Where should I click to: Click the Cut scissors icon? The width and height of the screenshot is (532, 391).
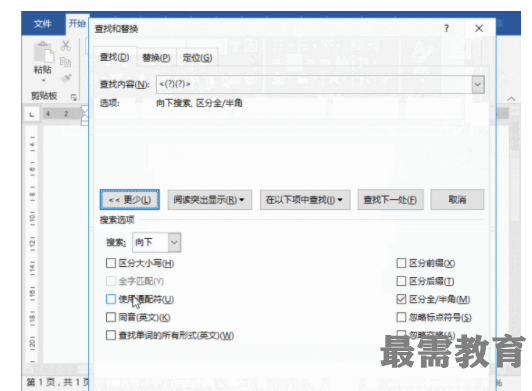tap(66, 45)
